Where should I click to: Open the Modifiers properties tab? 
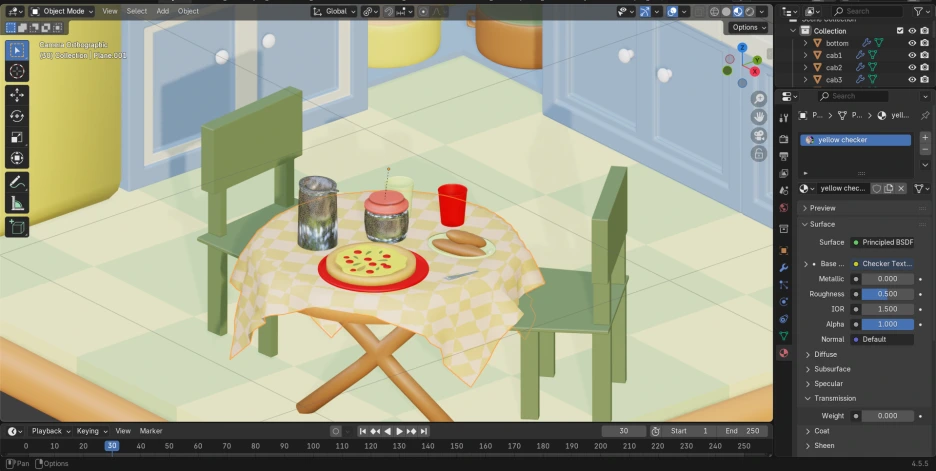pyautogui.click(x=784, y=268)
